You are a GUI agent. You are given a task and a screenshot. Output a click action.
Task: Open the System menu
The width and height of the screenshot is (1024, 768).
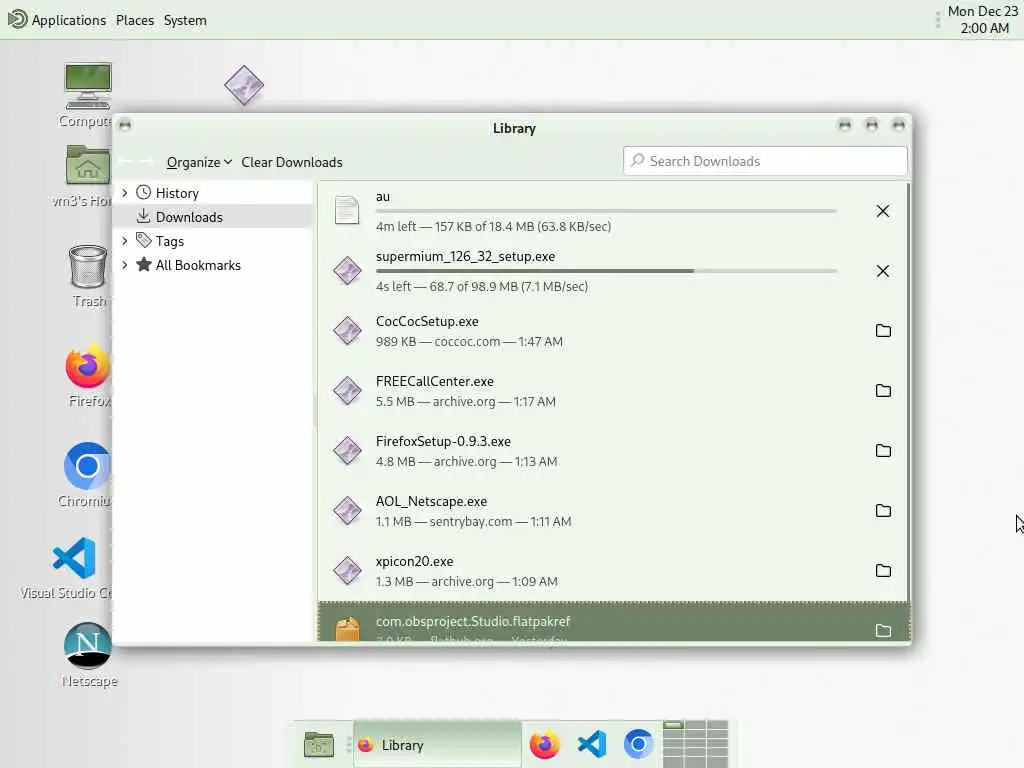[185, 20]
